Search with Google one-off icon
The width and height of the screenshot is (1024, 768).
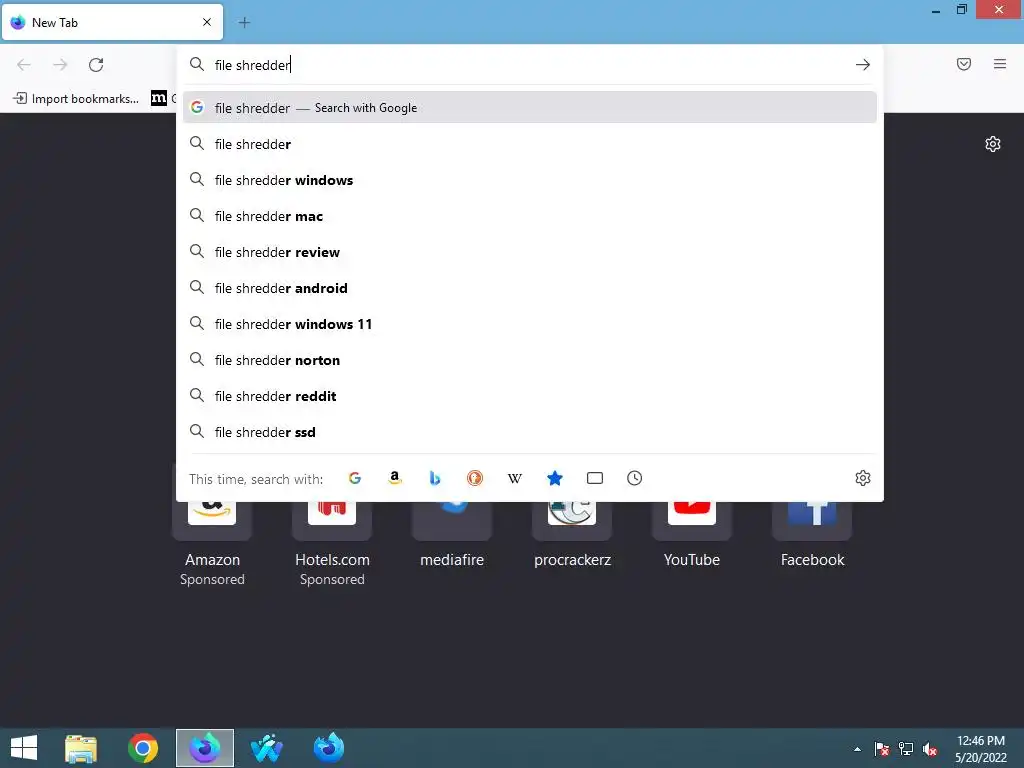[x=355, y=478]
